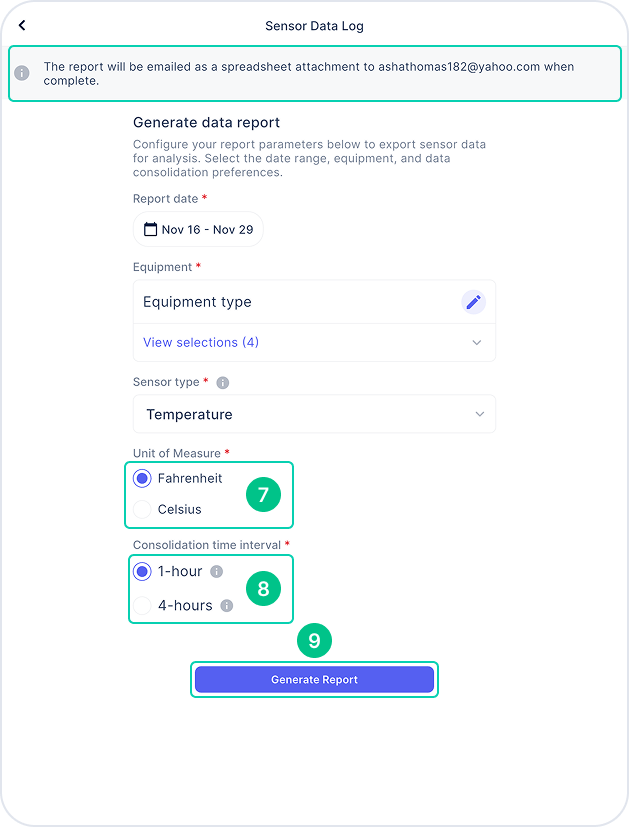Viewport: 629px width, 827px height.
Task: Choose 4-hours consolidation interval
Action: click(142, 605)
